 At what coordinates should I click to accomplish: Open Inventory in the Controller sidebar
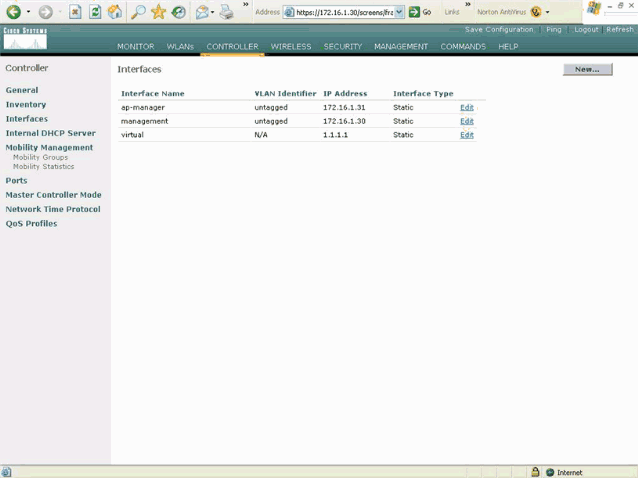coord(26,105)
